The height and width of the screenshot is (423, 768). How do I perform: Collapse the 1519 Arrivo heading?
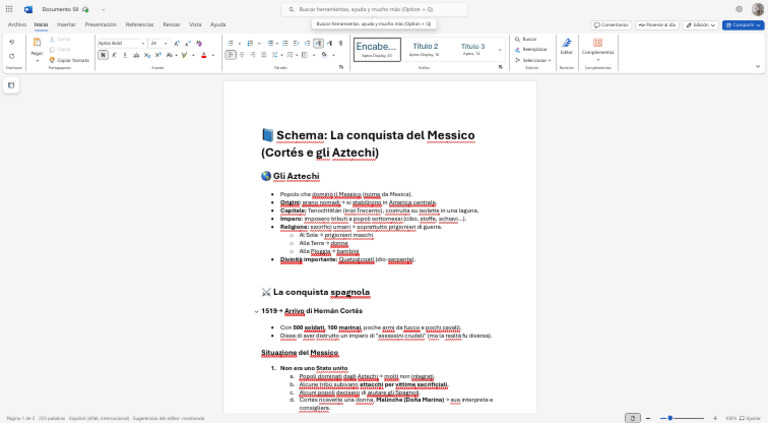256,311
